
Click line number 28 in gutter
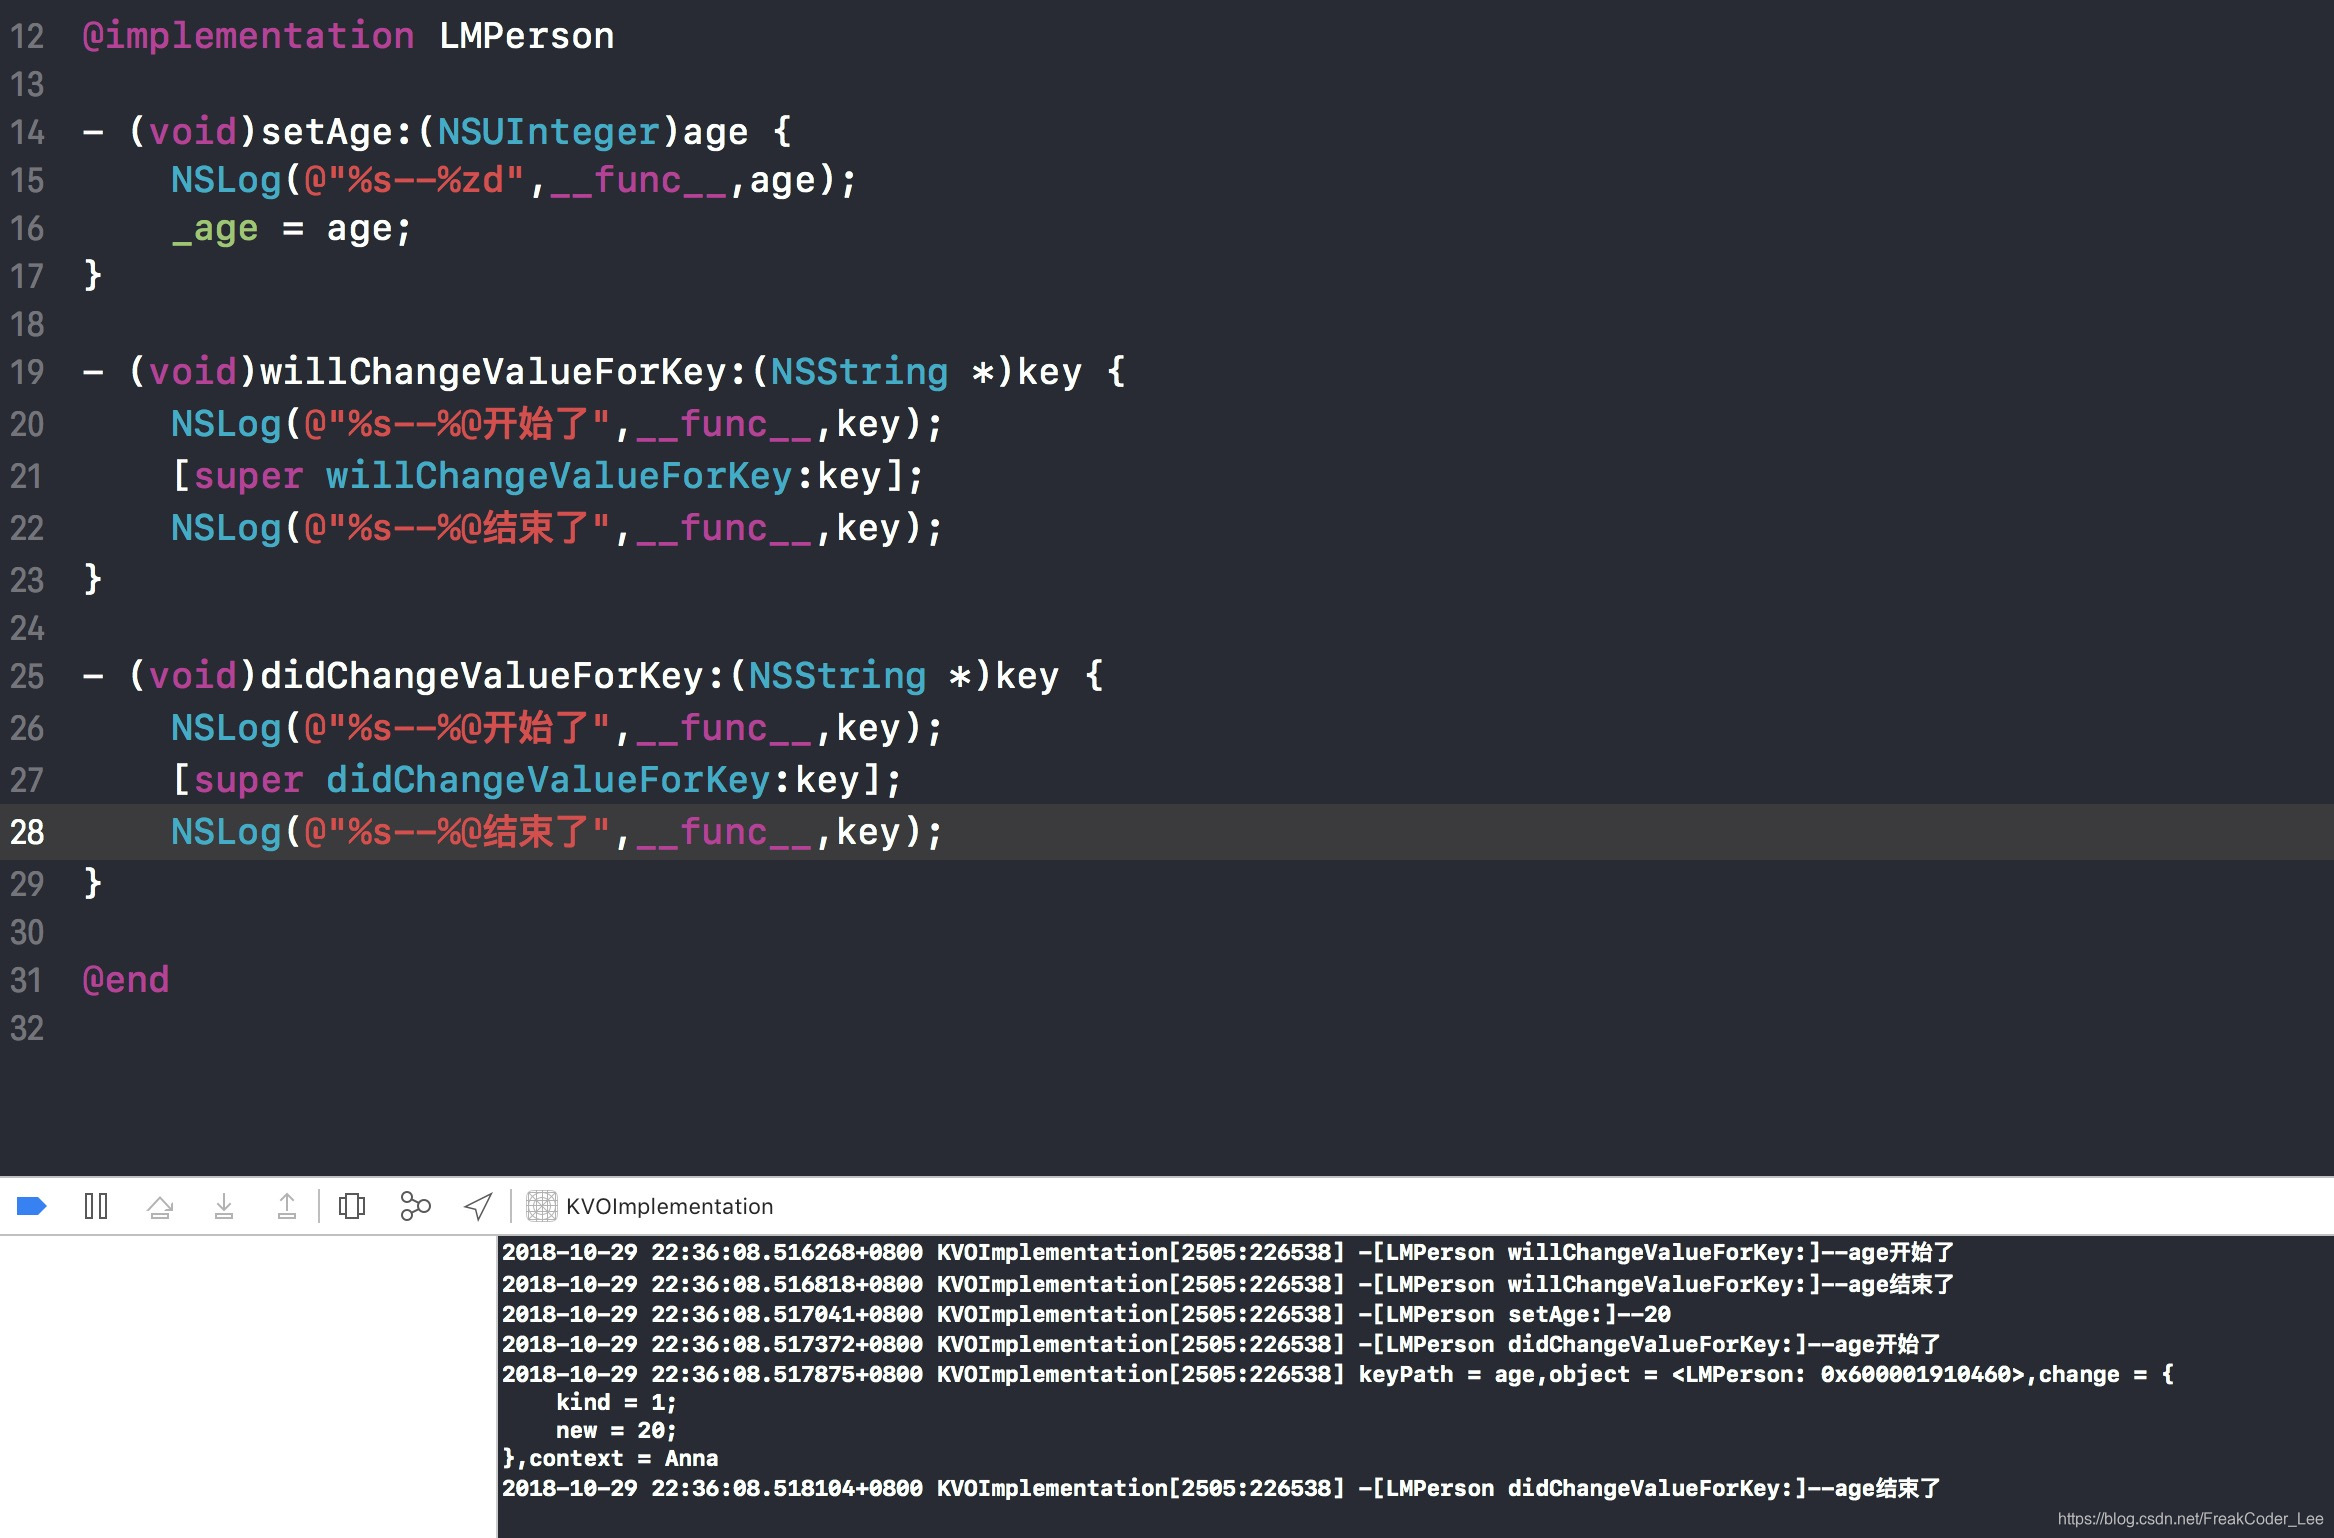[x=27, y=832]
